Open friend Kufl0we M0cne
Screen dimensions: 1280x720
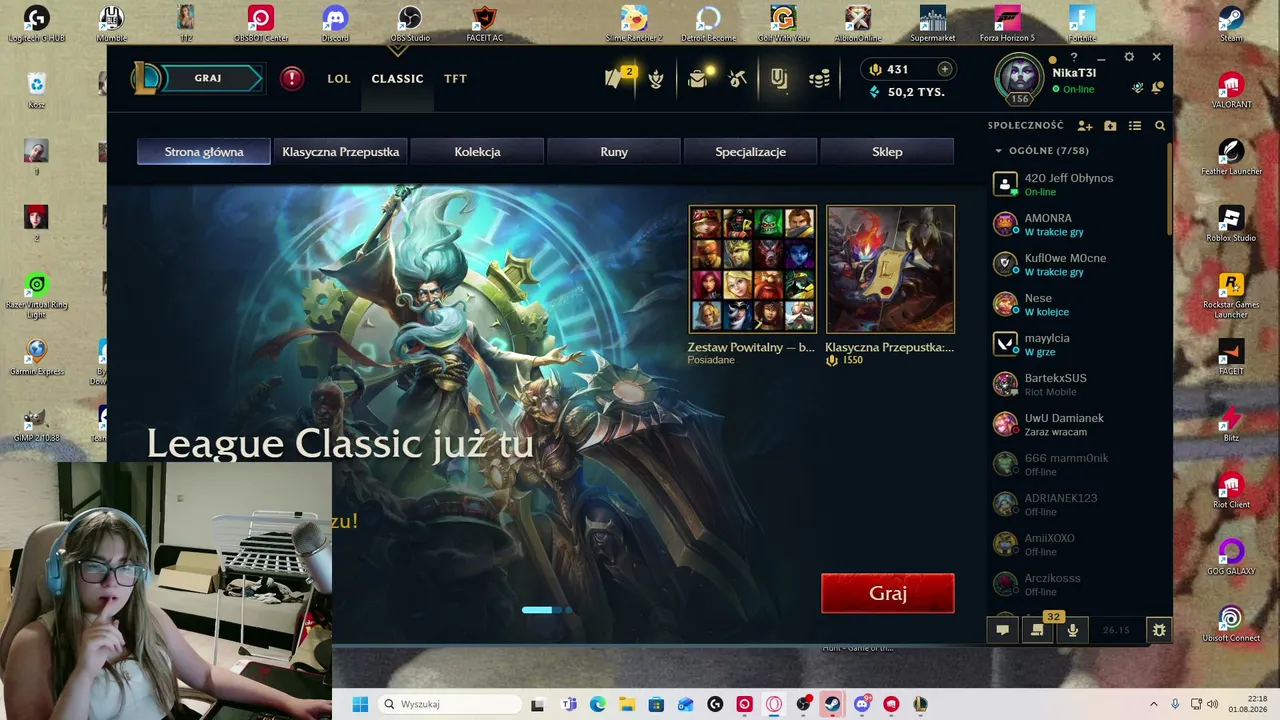(1078, 264)
